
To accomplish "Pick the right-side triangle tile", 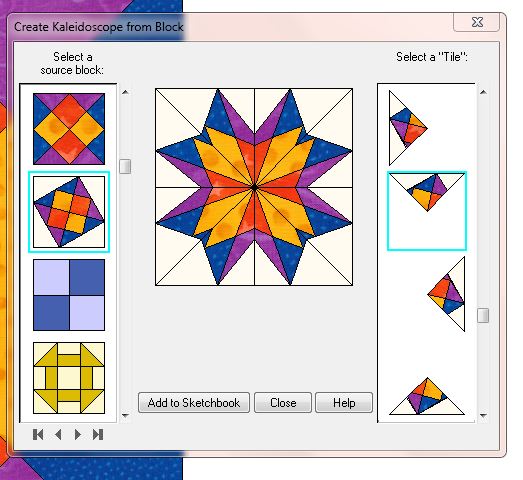I will (x=446, y=294).
